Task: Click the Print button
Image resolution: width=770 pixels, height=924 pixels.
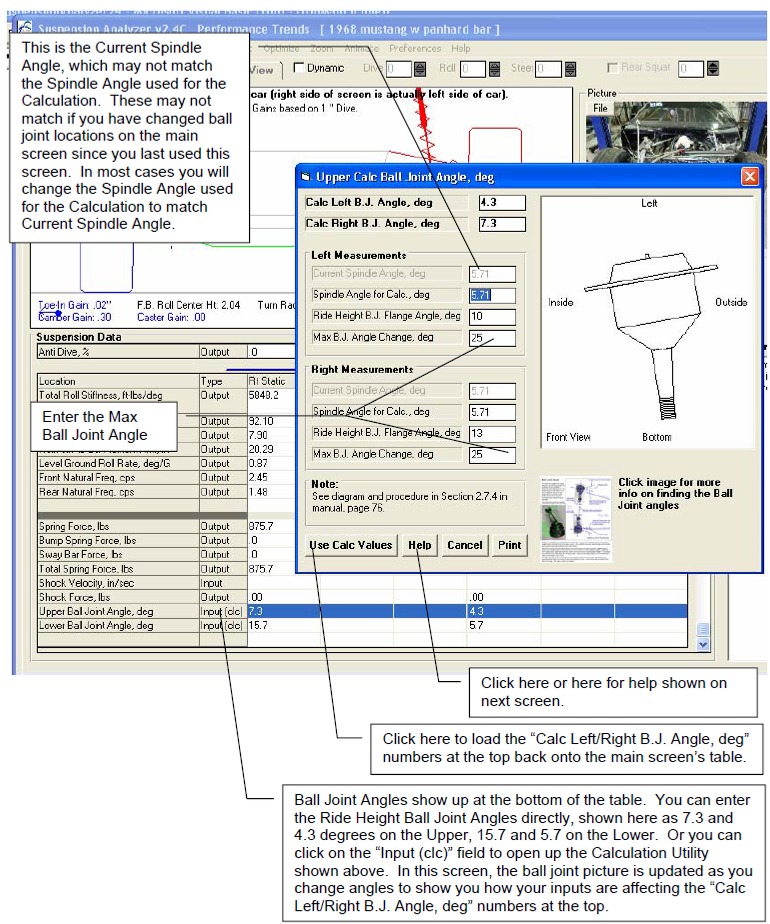Action: [510, 545]
